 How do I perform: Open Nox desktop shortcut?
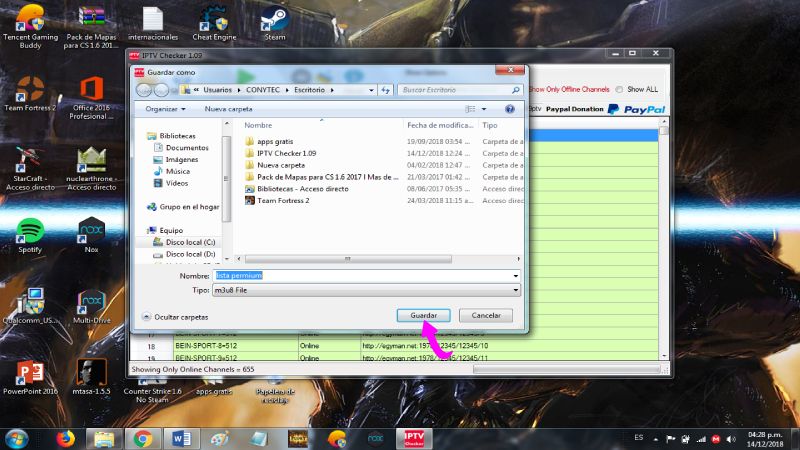click(91, 236)
